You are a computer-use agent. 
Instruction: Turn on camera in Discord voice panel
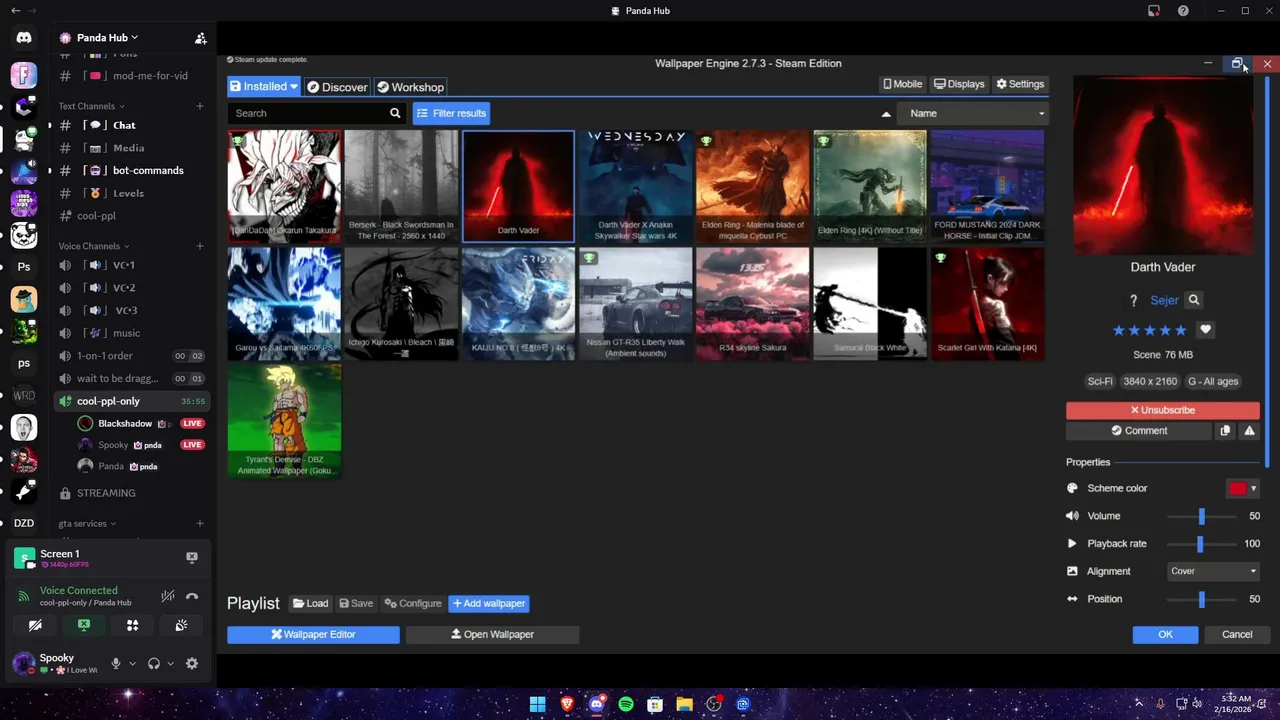35,625
